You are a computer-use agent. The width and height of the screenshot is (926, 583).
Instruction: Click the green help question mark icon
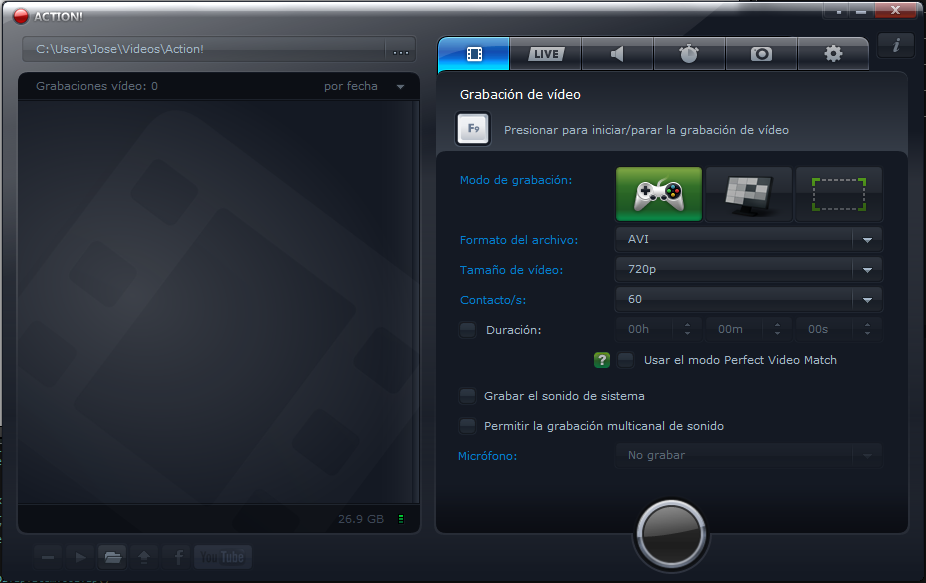click(x=602, y=360)
